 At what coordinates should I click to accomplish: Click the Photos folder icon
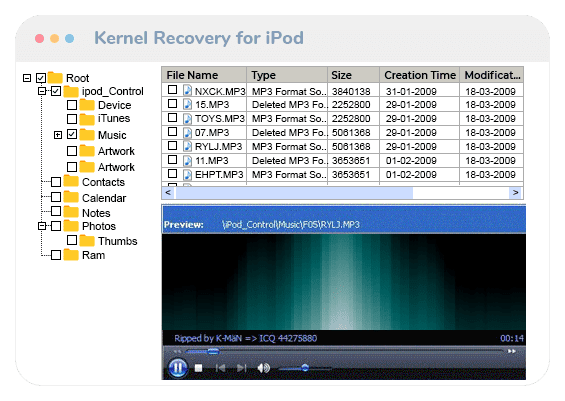click(71, 226)
